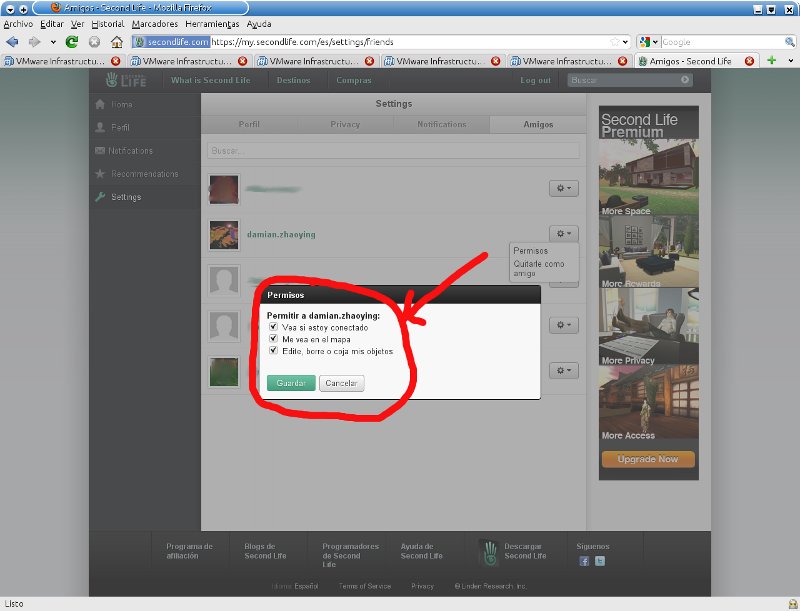Open 'Blogs de Second Life' footer link
Screen dimensions: 800x611
click(x=265, y=551)
